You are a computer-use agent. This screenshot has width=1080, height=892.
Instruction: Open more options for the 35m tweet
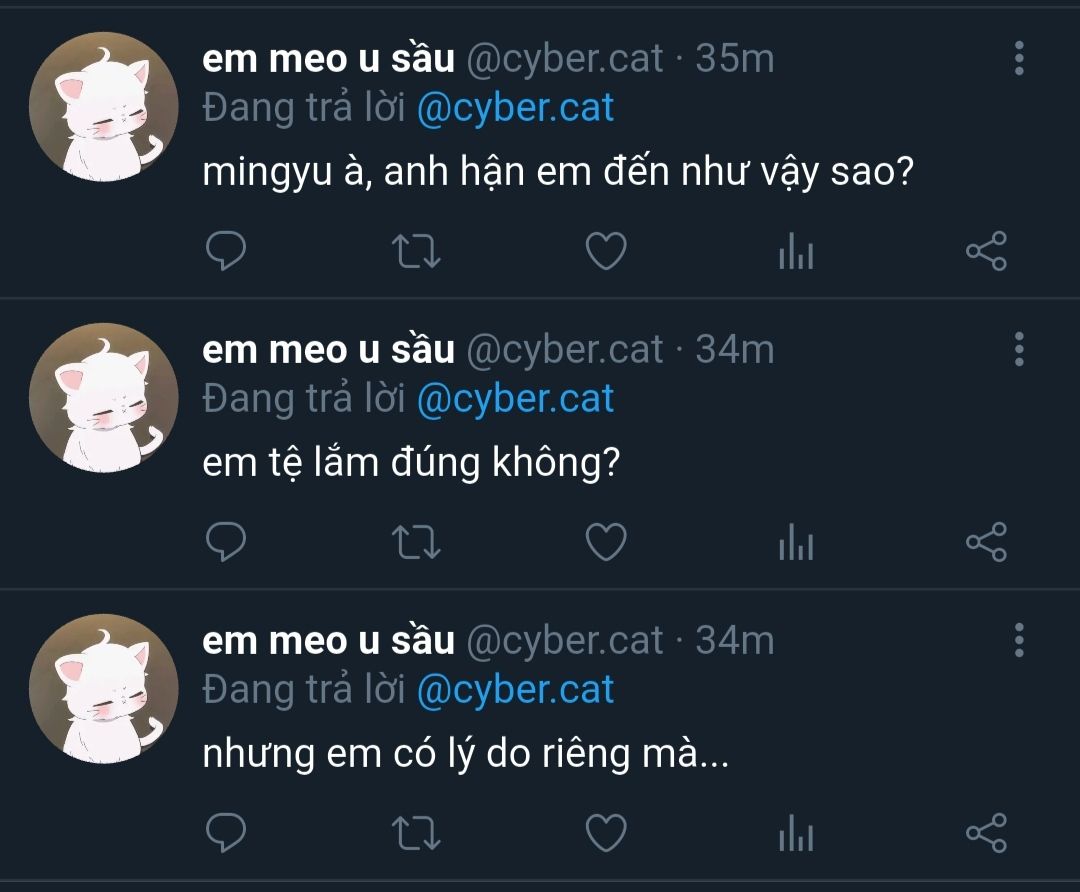1019,59
